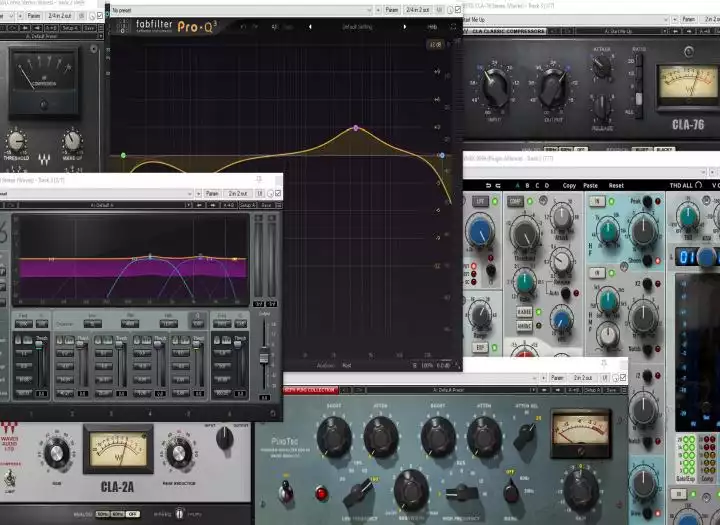Open preset dropdown in multiband compressor window
The height and width of the screenshot is (525, 720).
96,193
